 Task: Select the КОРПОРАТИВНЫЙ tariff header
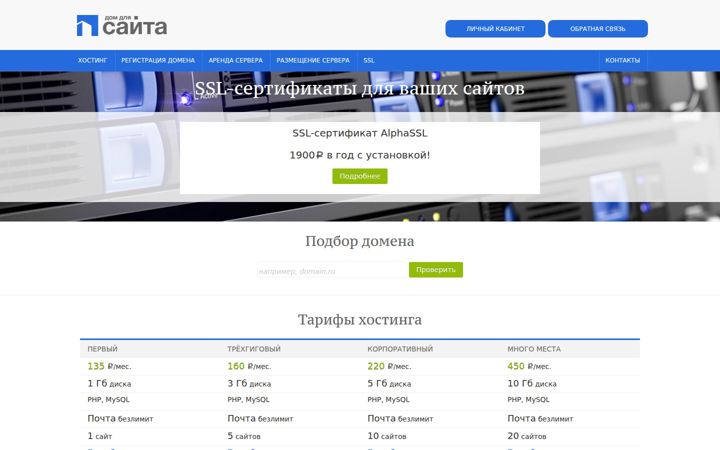400,349
